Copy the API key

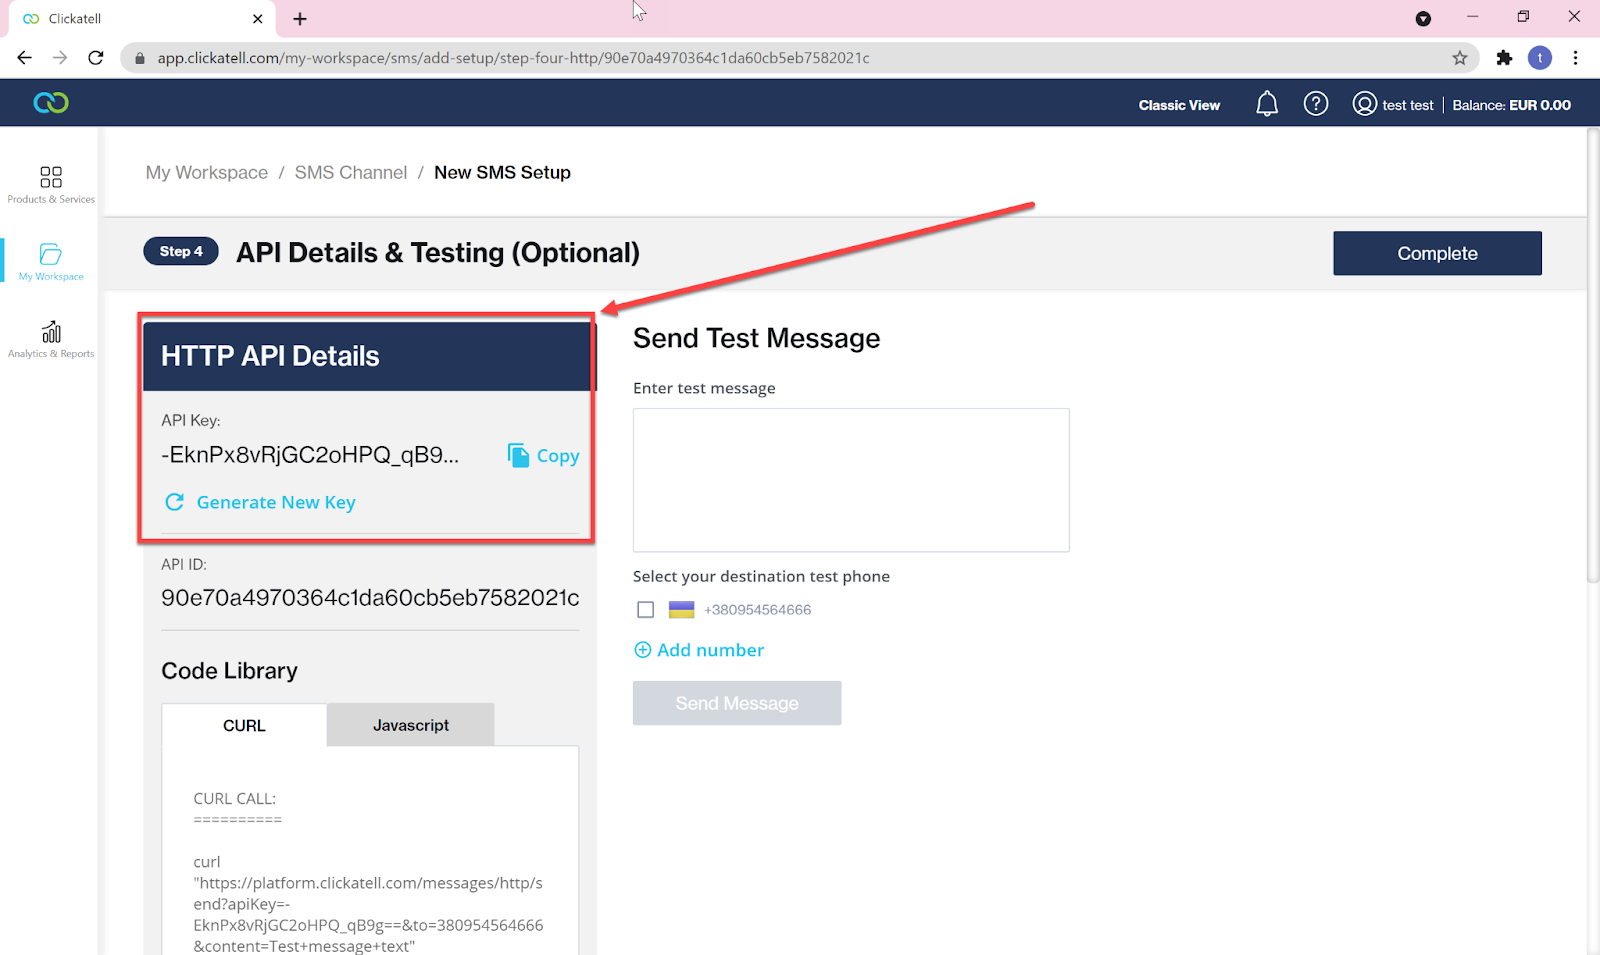click(x=544, y=456)
